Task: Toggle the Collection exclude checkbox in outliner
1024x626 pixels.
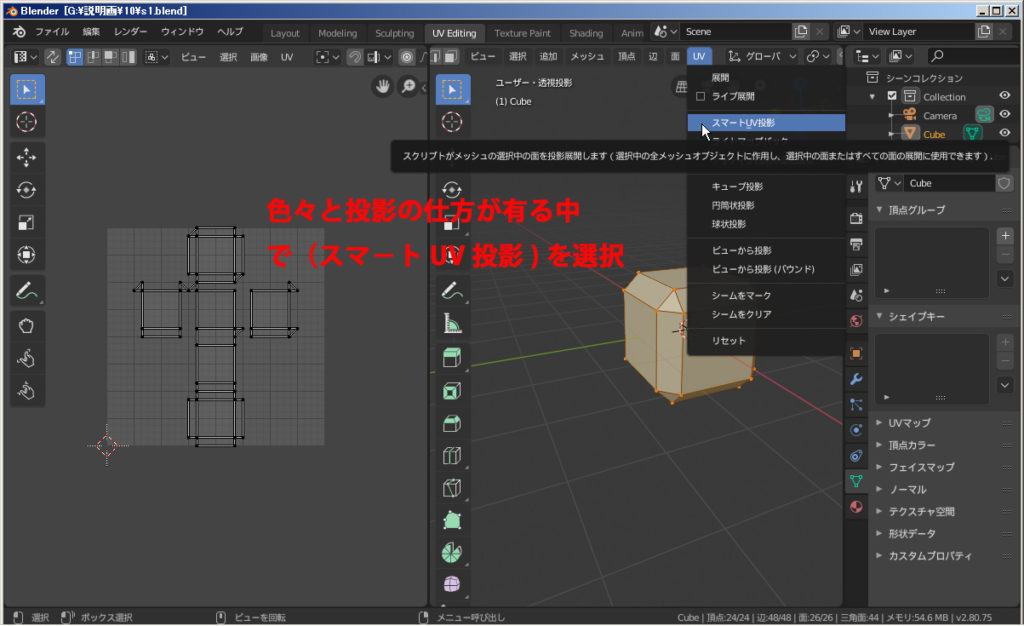Action: 892,96
